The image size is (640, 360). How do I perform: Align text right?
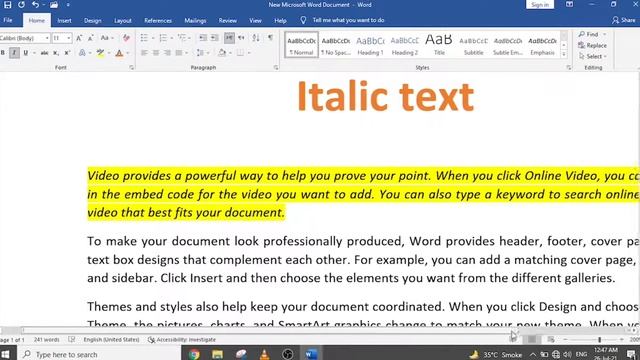tap(167, 53)
